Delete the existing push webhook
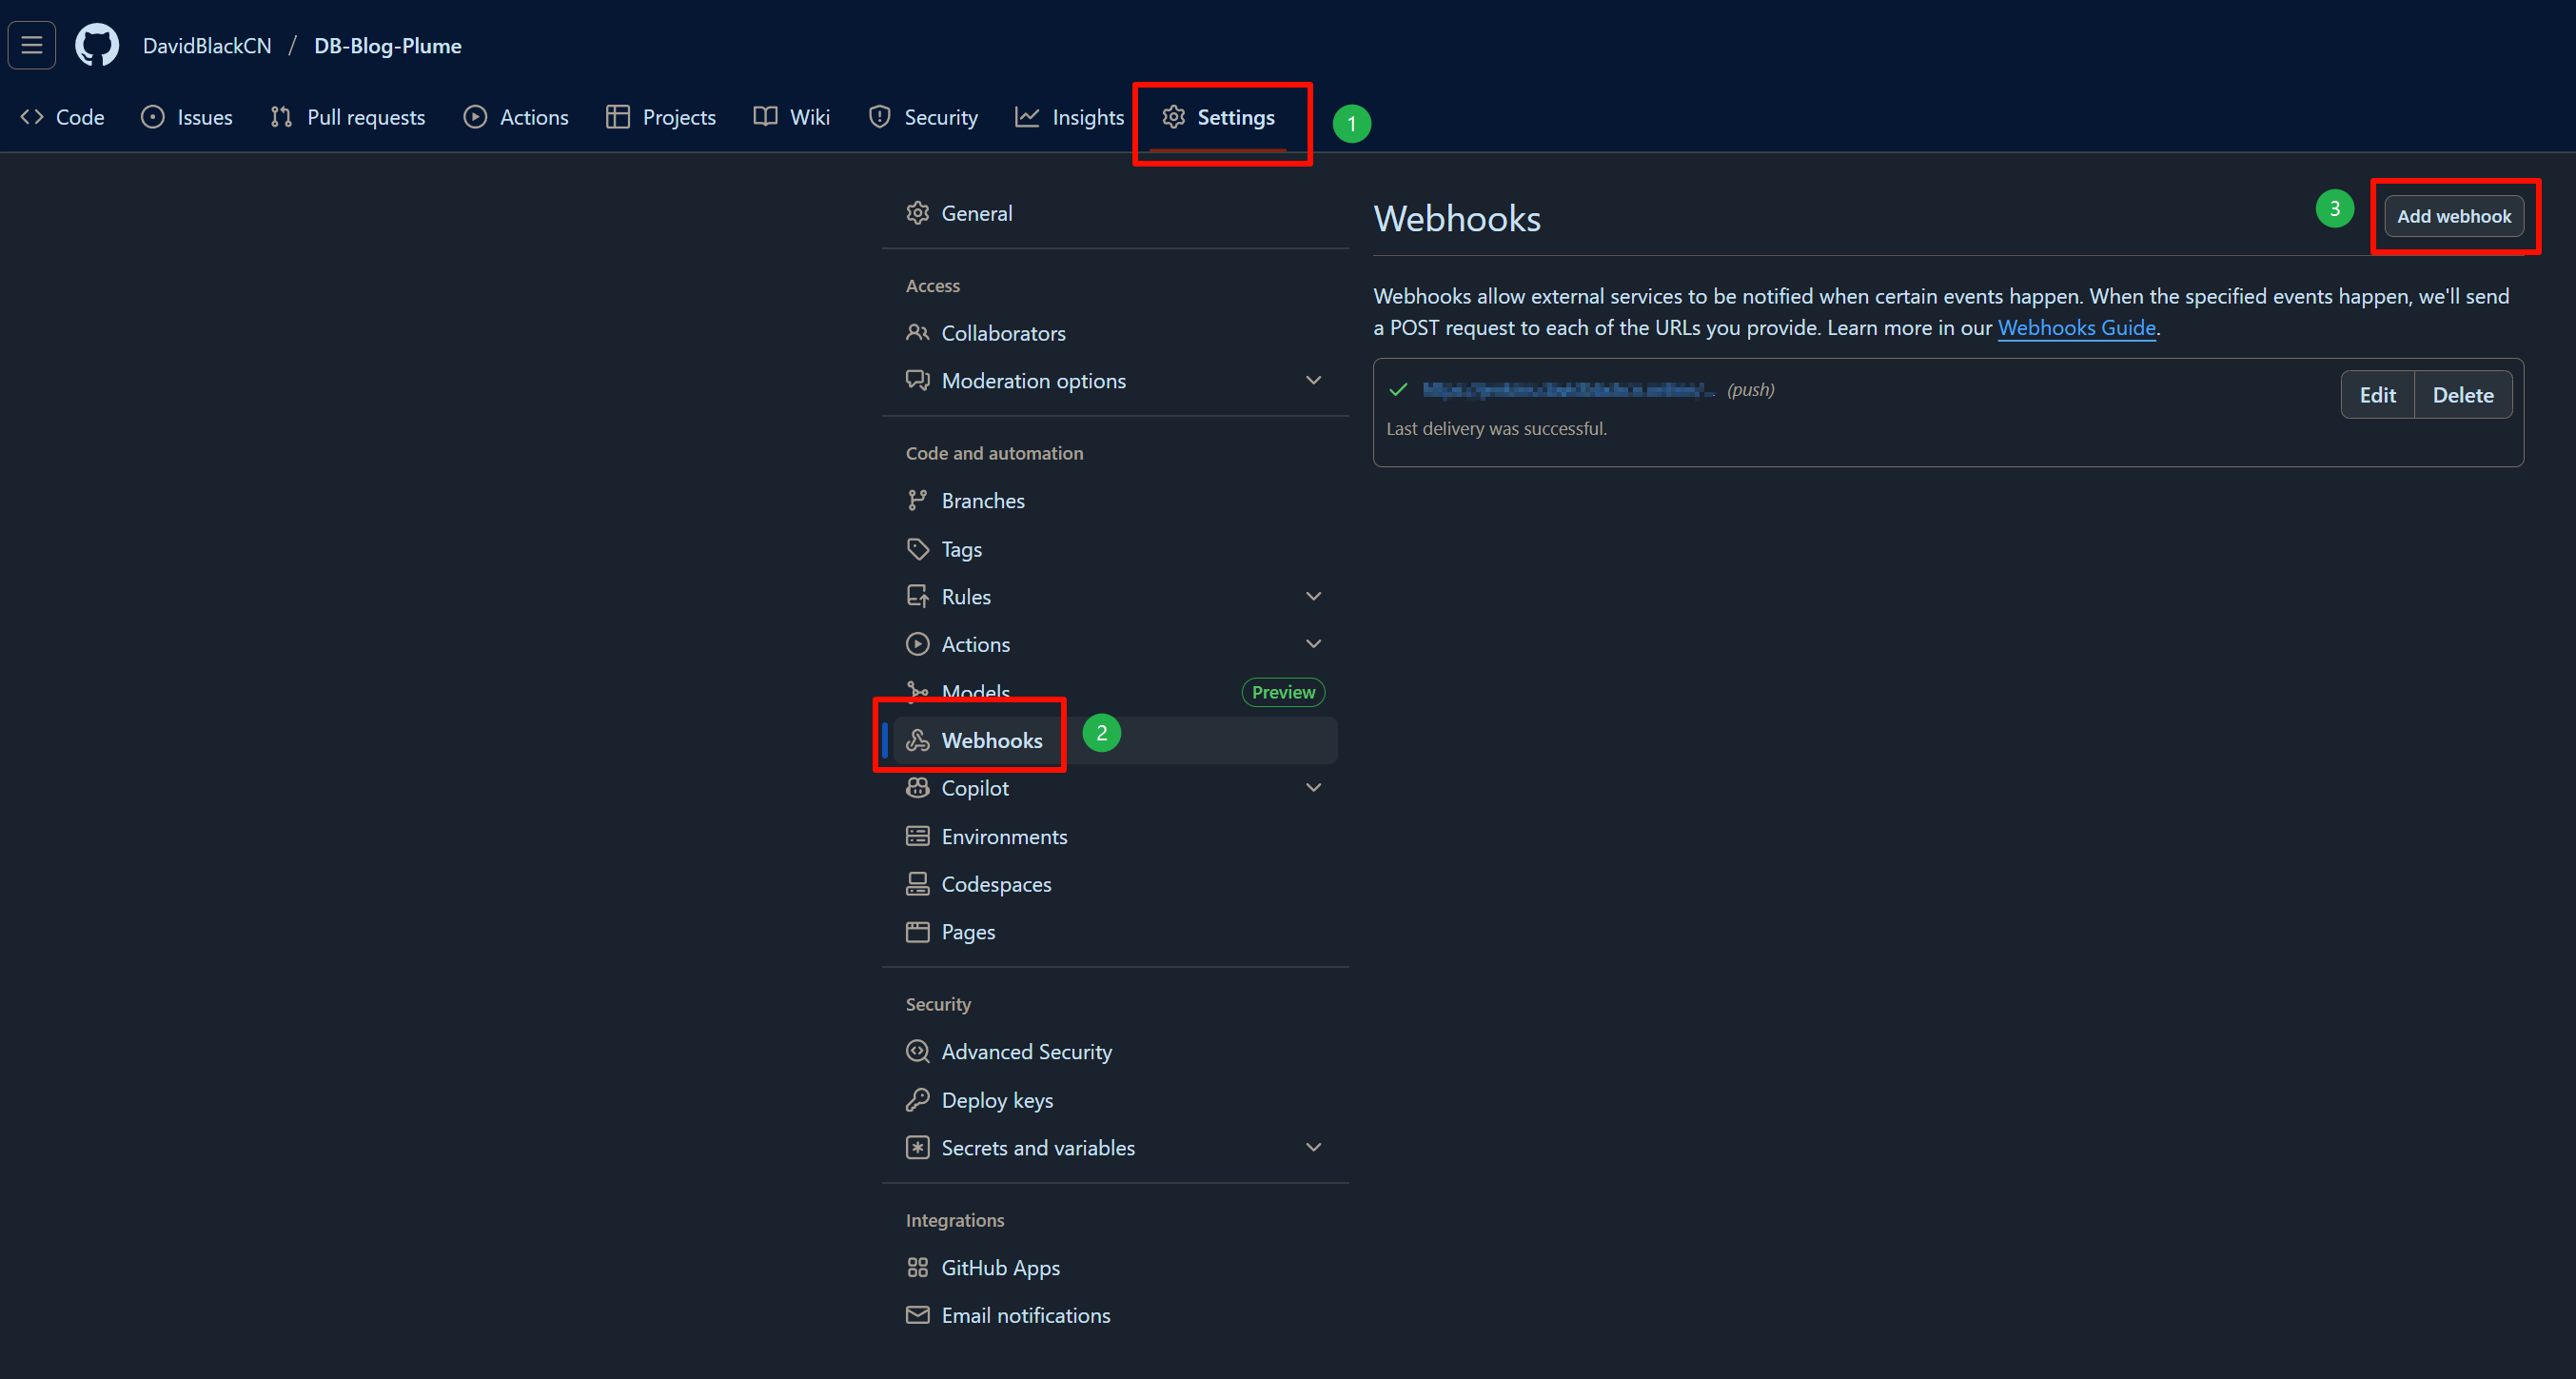The height and width of the screenshot is (1379, 2576). point(2462,395)
